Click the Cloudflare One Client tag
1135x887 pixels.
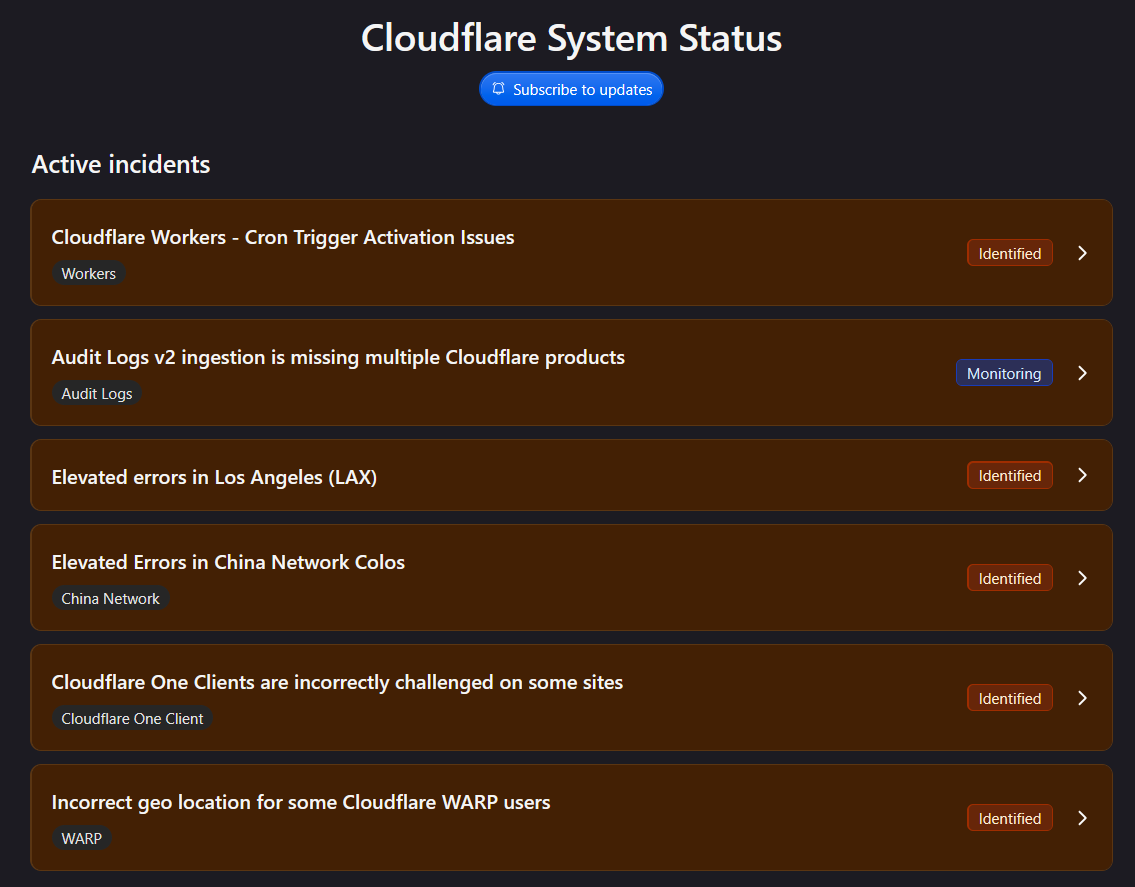click(132, 719)
